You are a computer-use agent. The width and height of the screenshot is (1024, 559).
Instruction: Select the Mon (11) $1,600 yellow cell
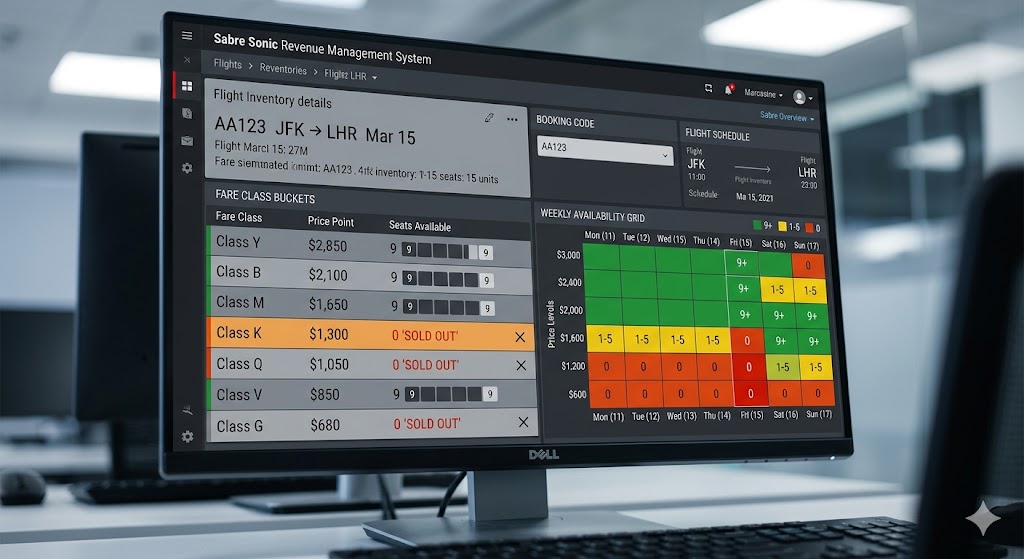(x=605, y=339)
